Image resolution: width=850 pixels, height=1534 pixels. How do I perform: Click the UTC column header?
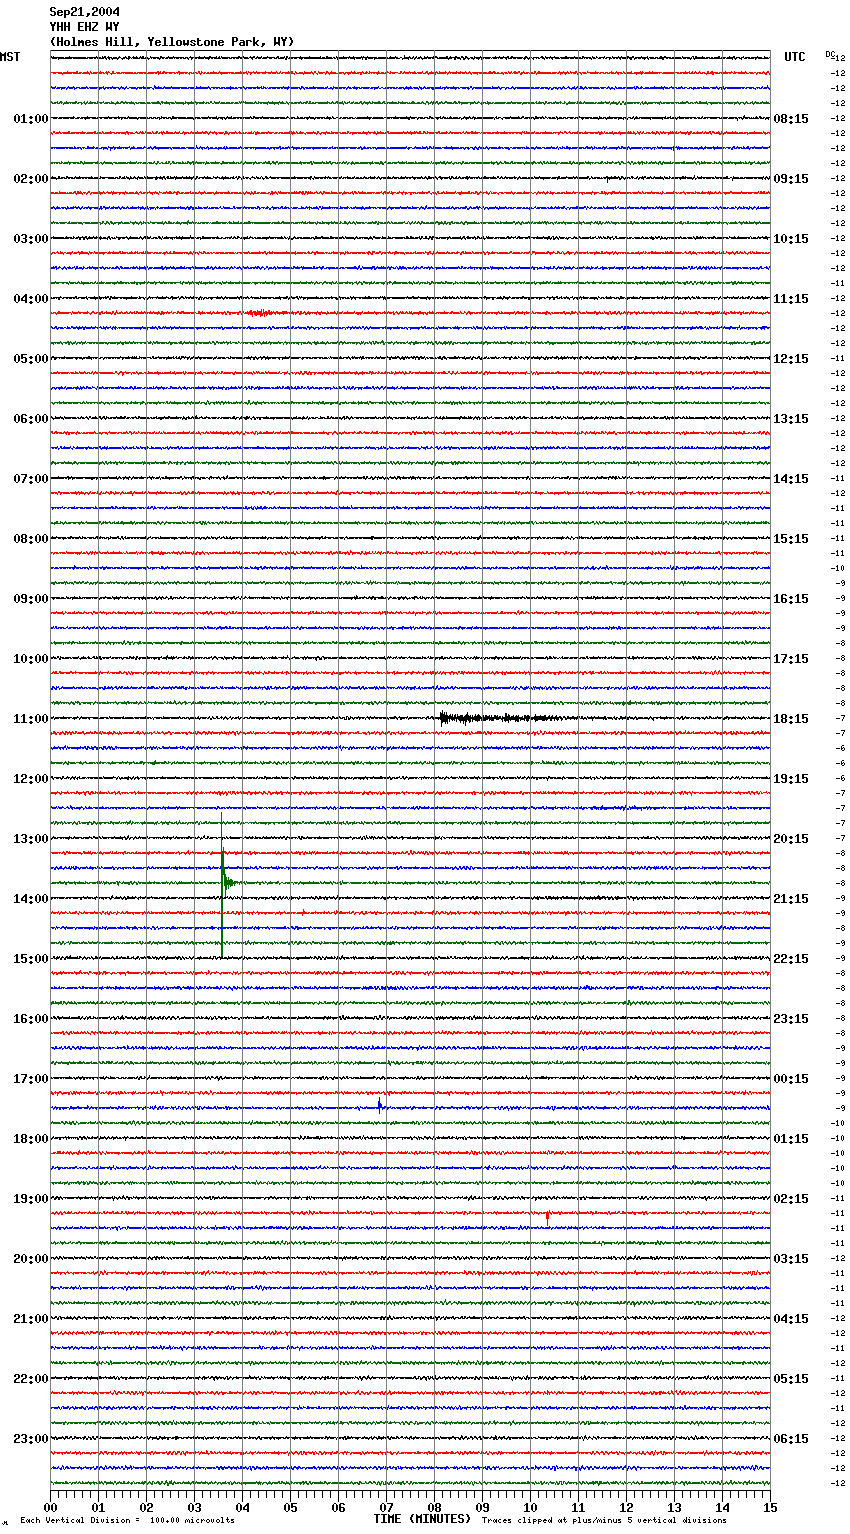pyautogui.click(x=795, y=57)
